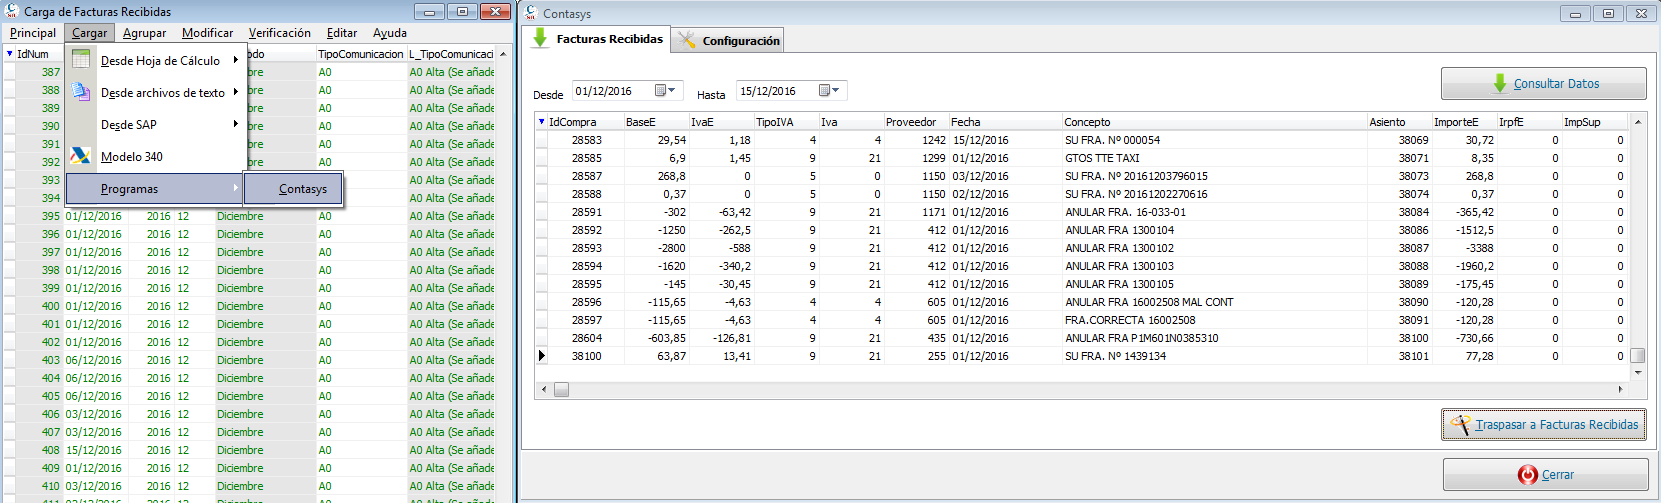This screenshot has width=1661, height=503.
Task: Click the Contasys grid vertical scrollbar thumb
Action: [x=1638, y=355]
